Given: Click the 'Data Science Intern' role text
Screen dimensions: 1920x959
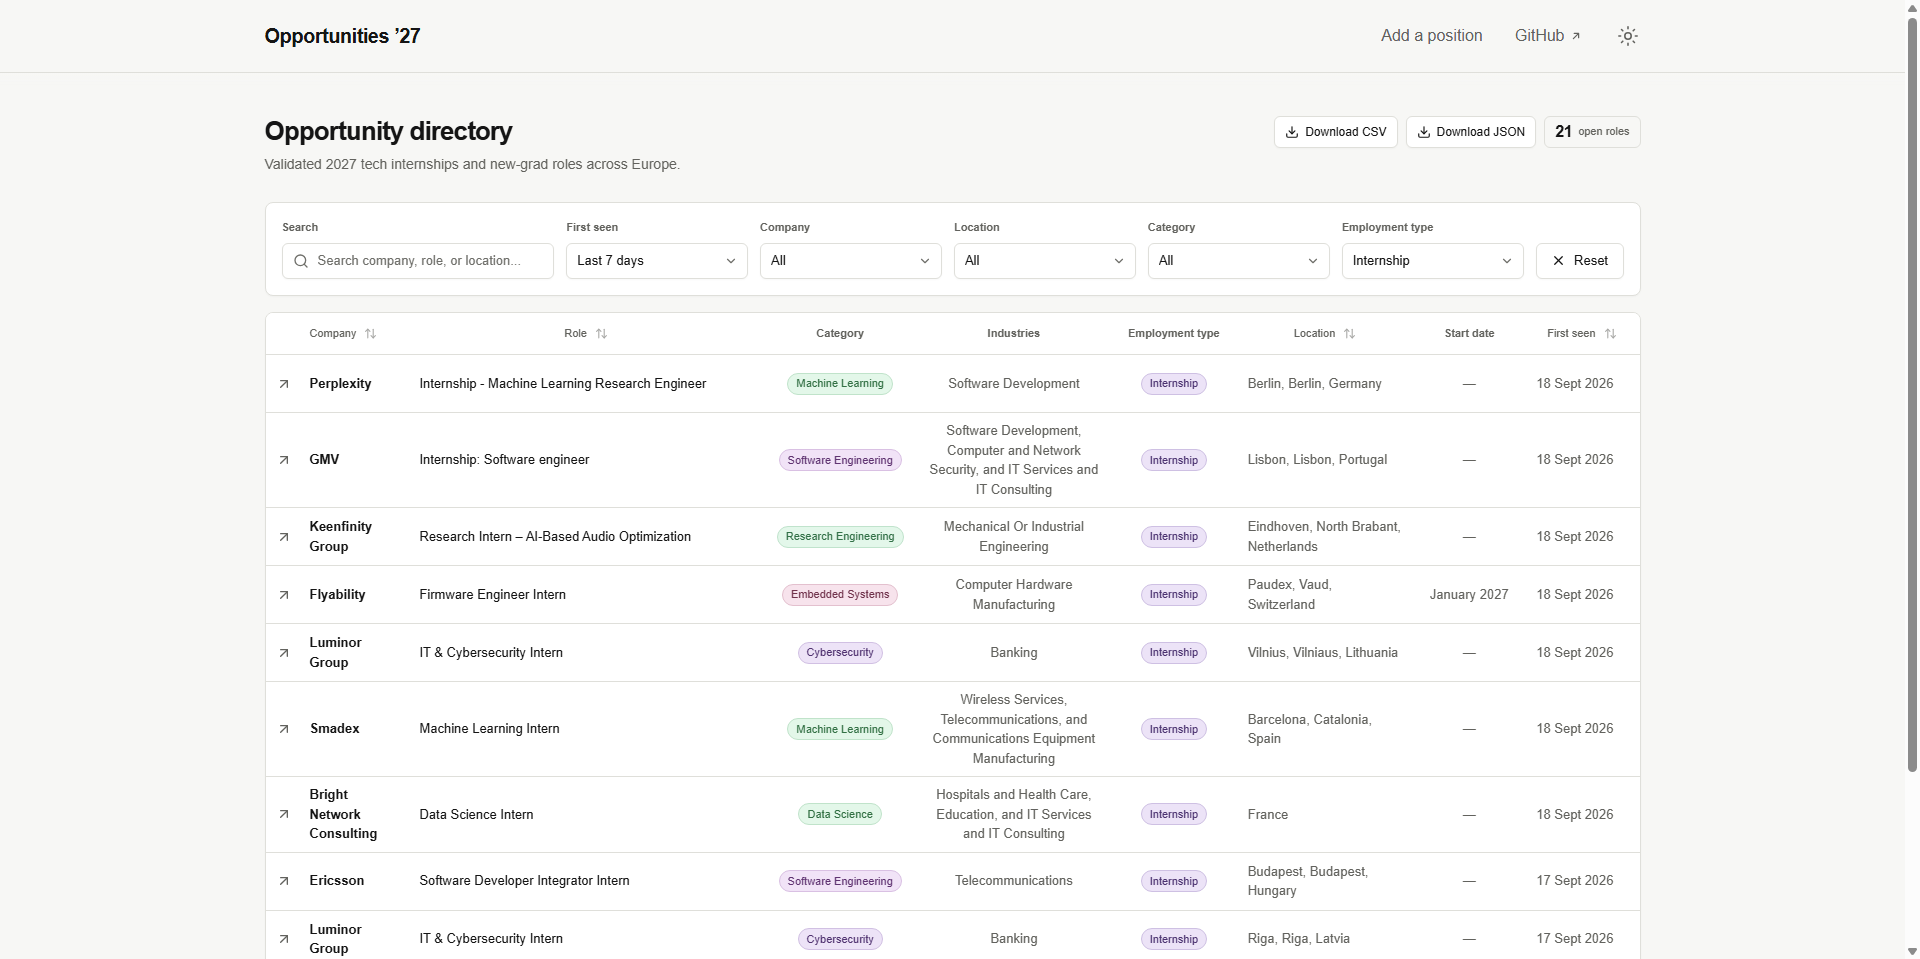Looking at the screenshot, I should (476, 815).
